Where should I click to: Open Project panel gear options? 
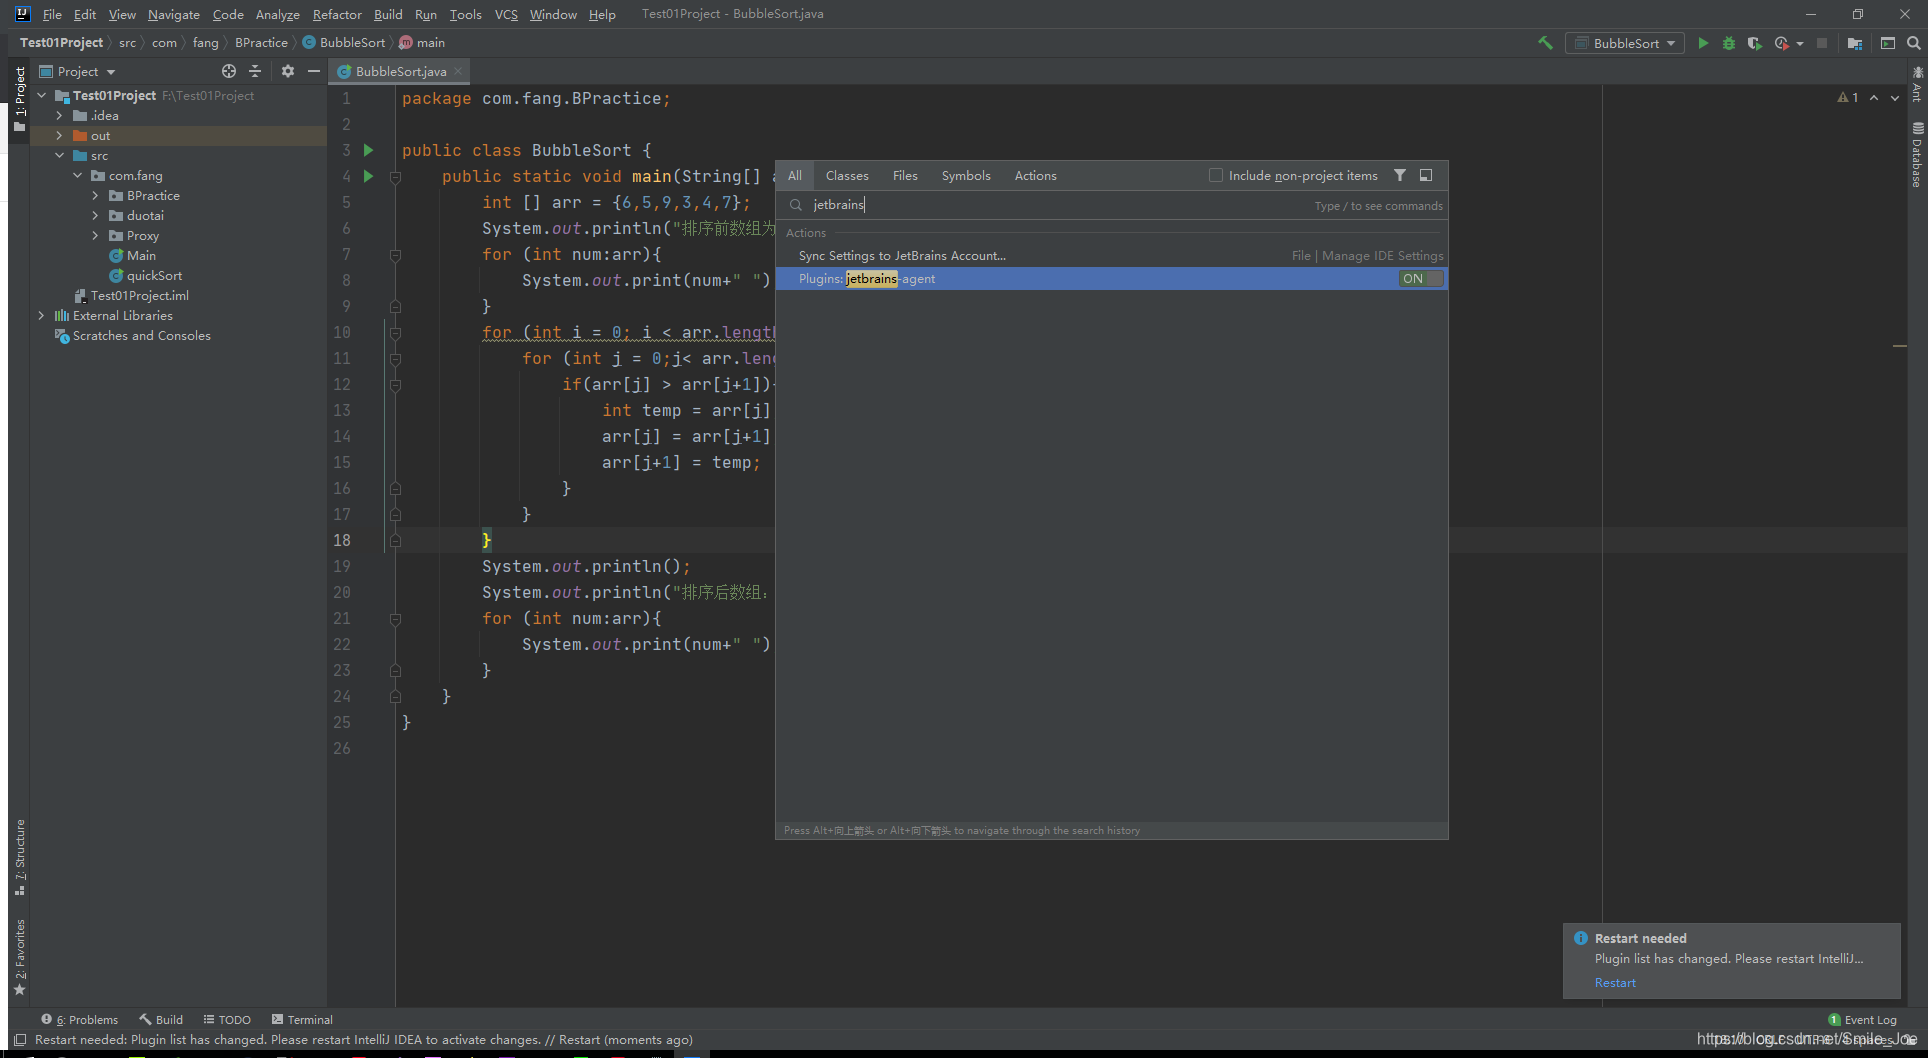pos(288,71)
